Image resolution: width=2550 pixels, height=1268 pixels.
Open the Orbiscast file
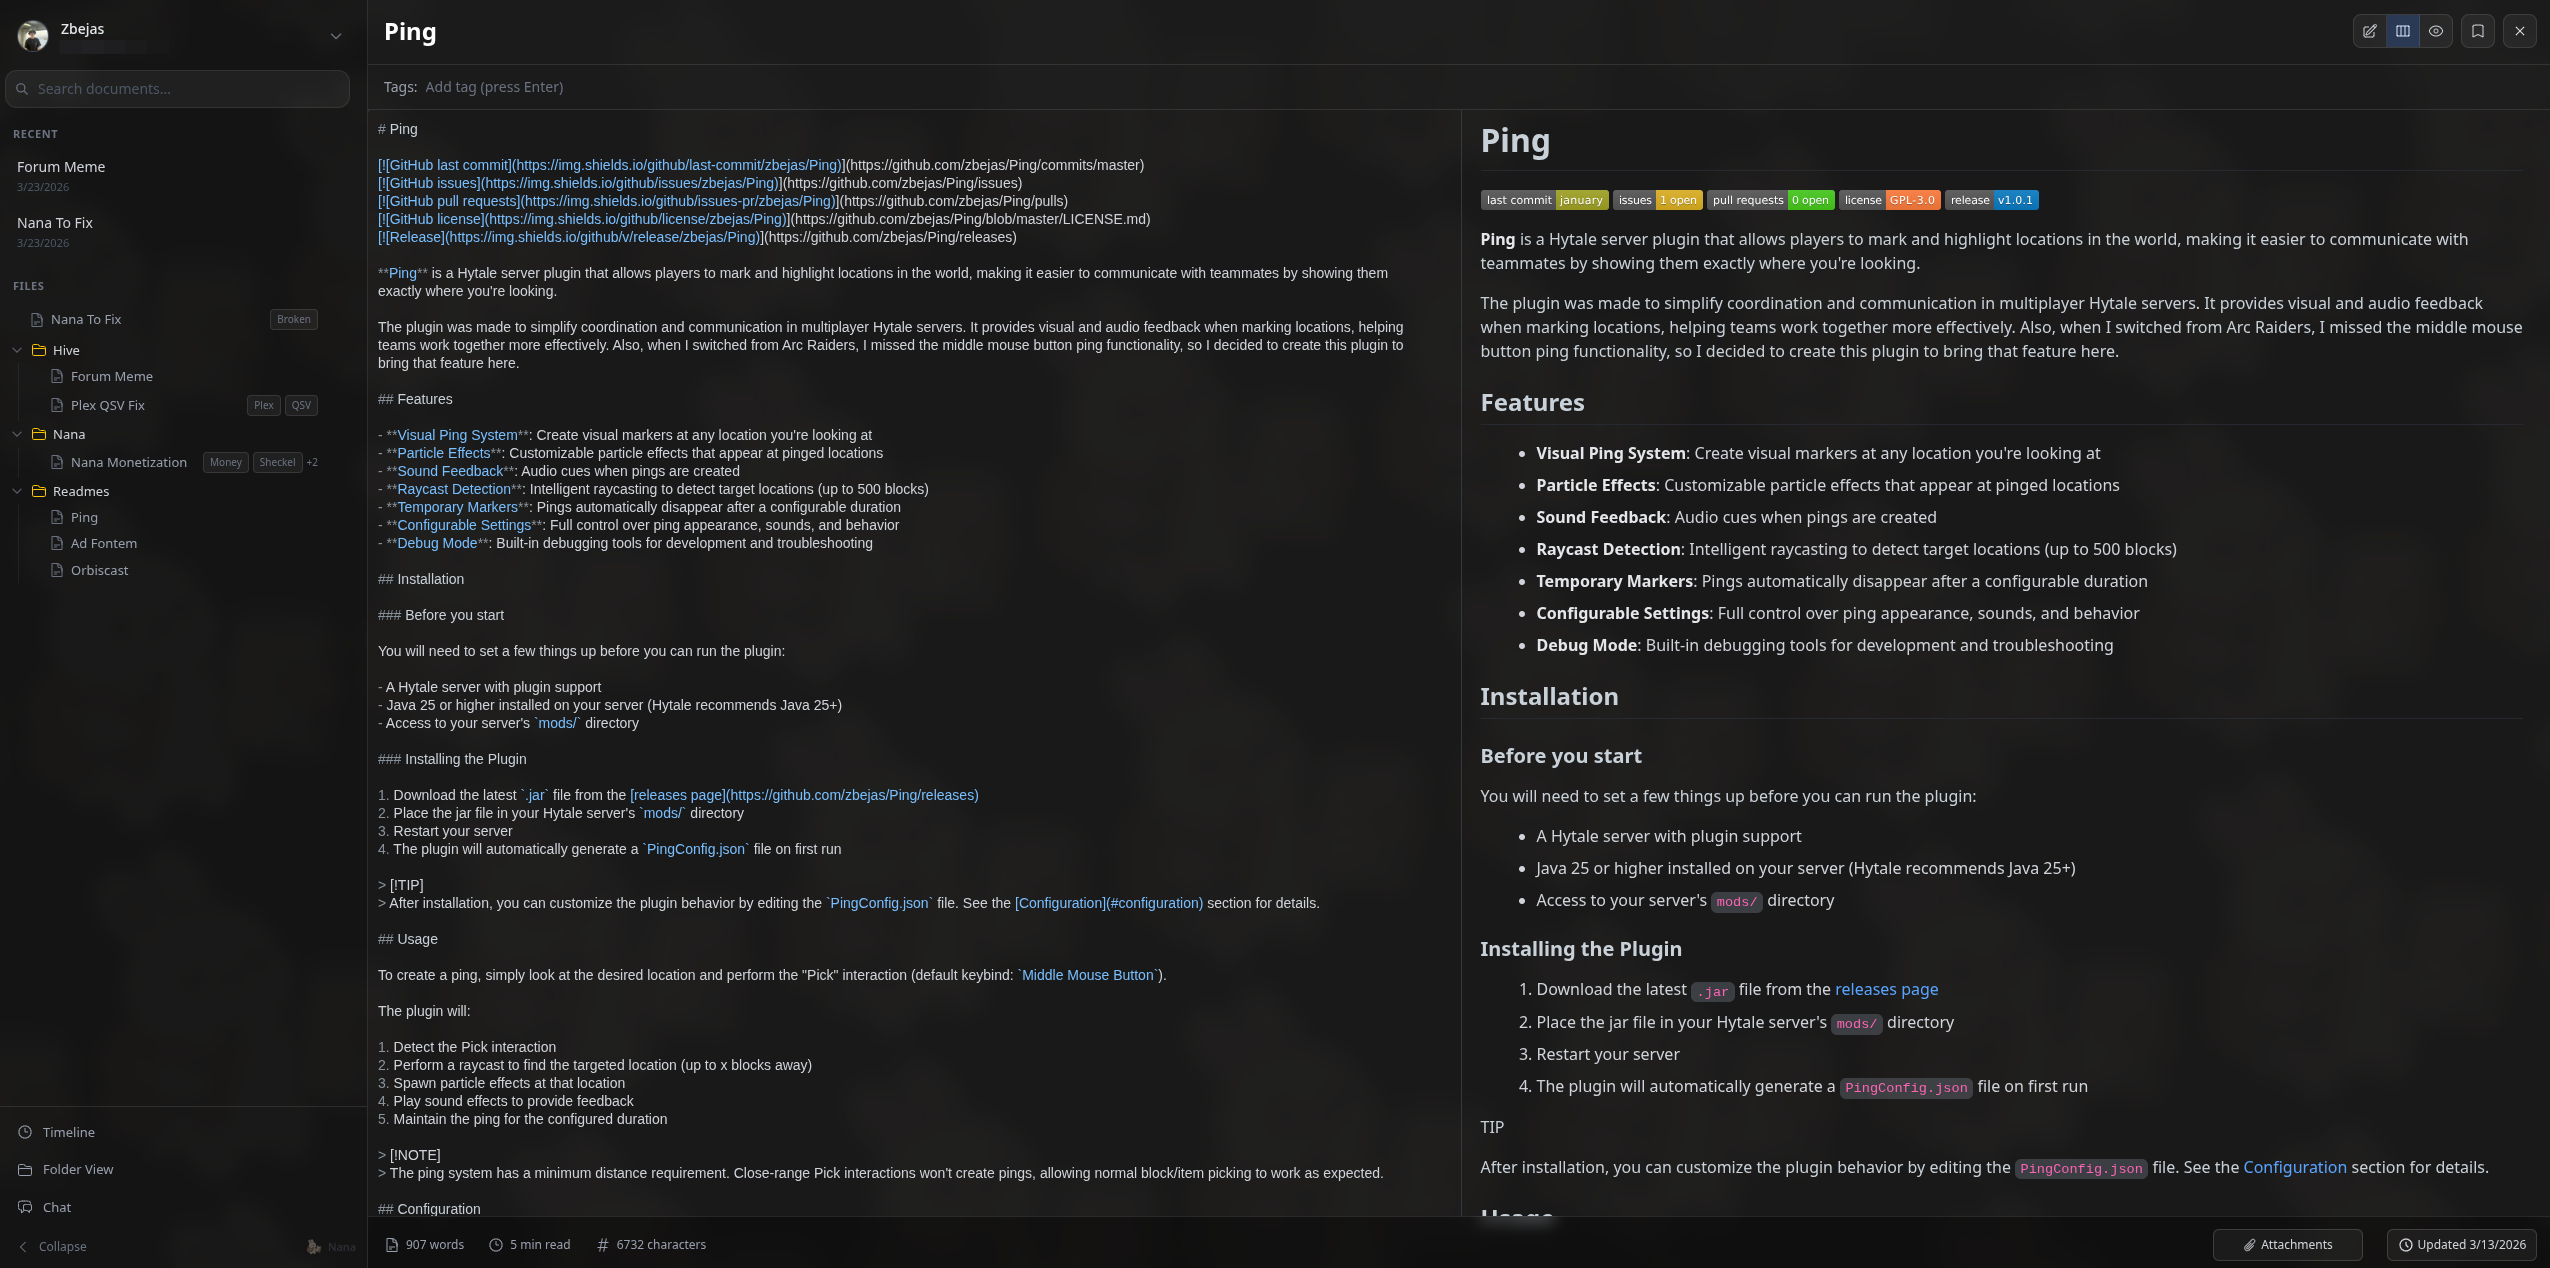click(99, 570)
